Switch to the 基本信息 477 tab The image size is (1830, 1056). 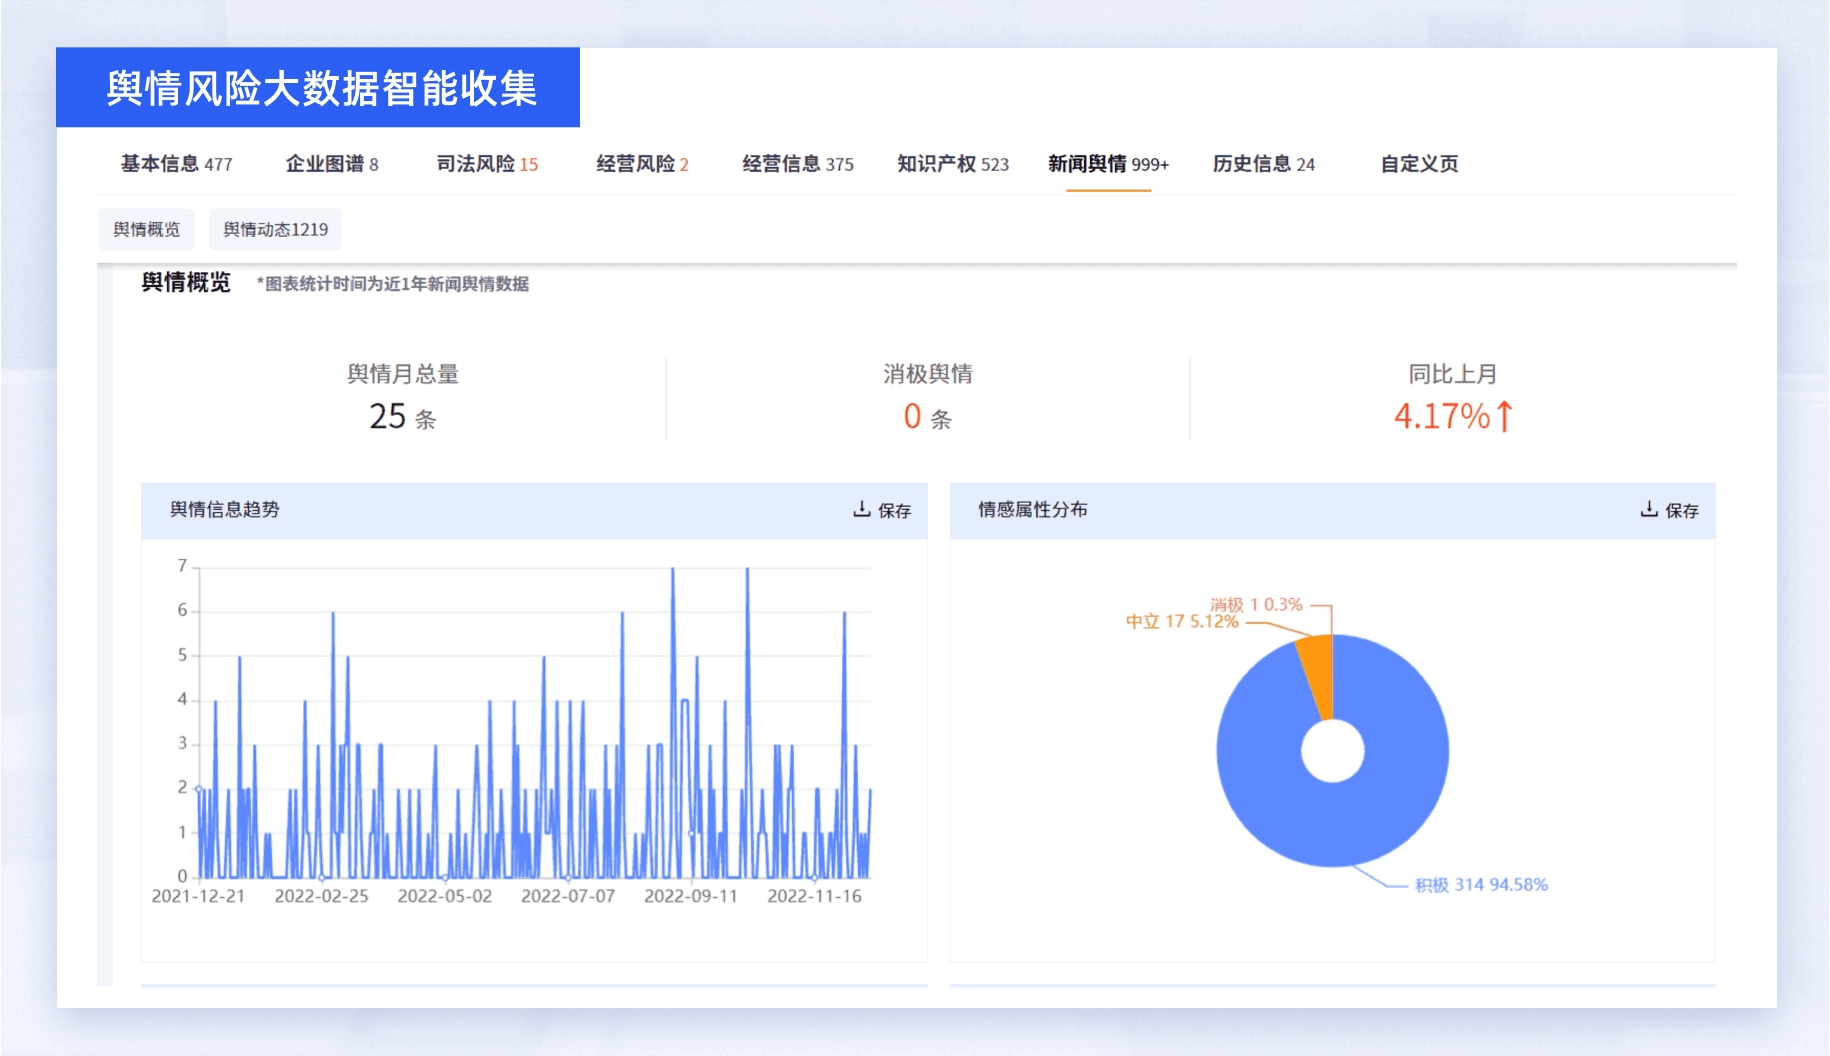(176, 164)
